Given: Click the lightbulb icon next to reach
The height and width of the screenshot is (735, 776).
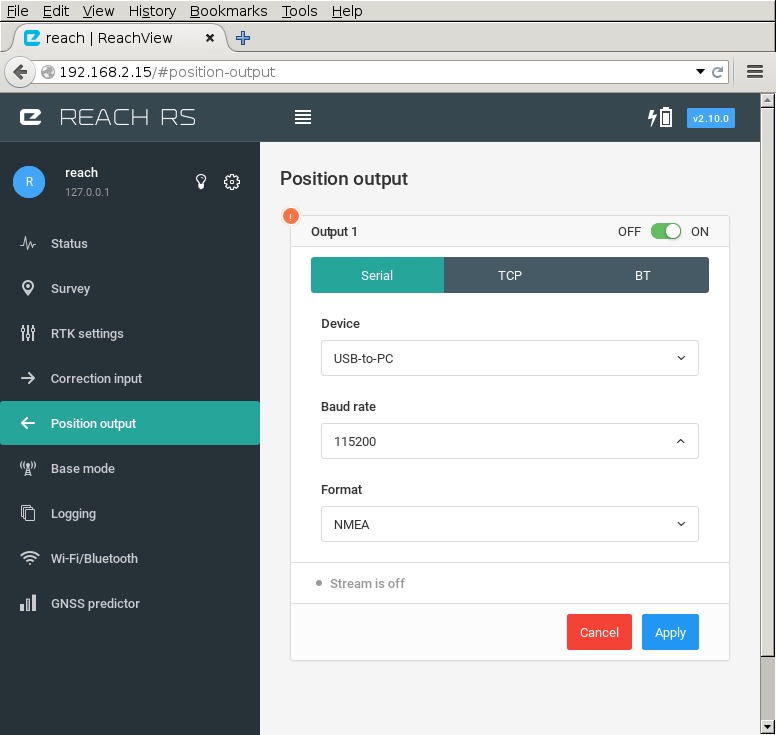Looking at the screenshot, I should pos(201,182).
